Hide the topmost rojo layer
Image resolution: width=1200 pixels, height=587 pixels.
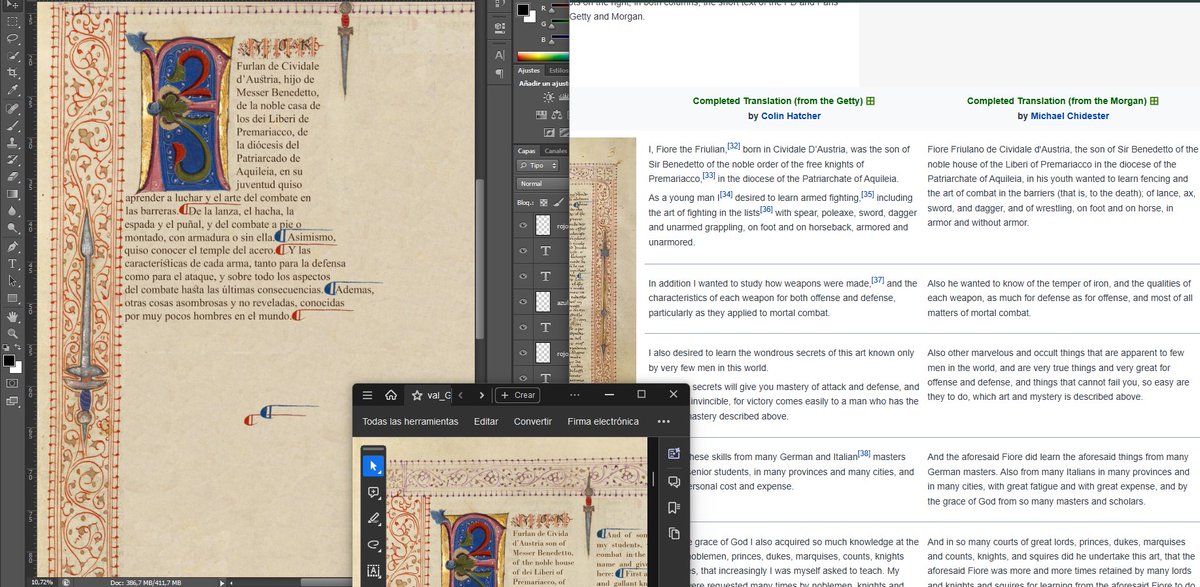click(523, 226)
